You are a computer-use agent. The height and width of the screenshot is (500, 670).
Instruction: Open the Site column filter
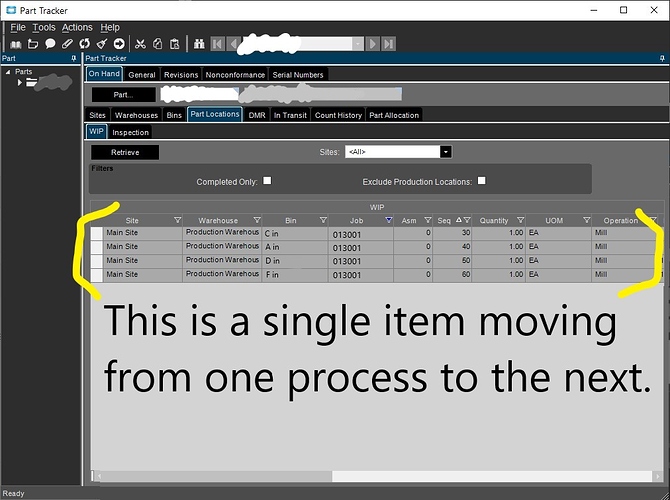(x=177, y=220)
